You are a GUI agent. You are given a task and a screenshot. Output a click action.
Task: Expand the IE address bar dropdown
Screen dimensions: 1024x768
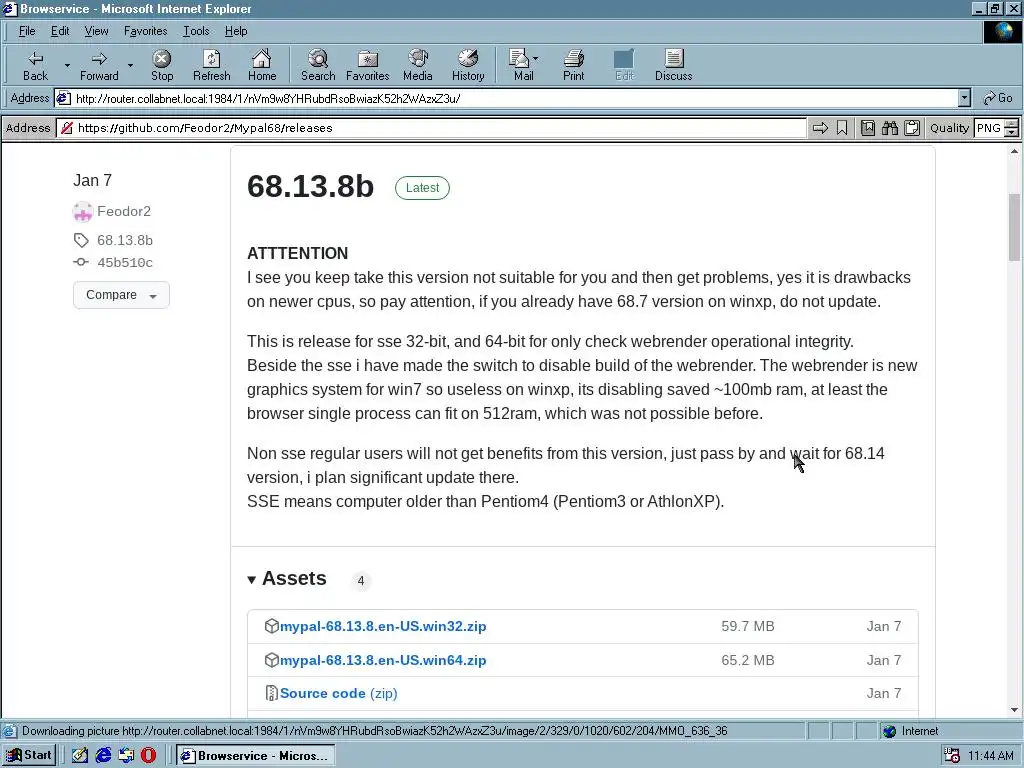pyautogui.click(x=964, y=98)
